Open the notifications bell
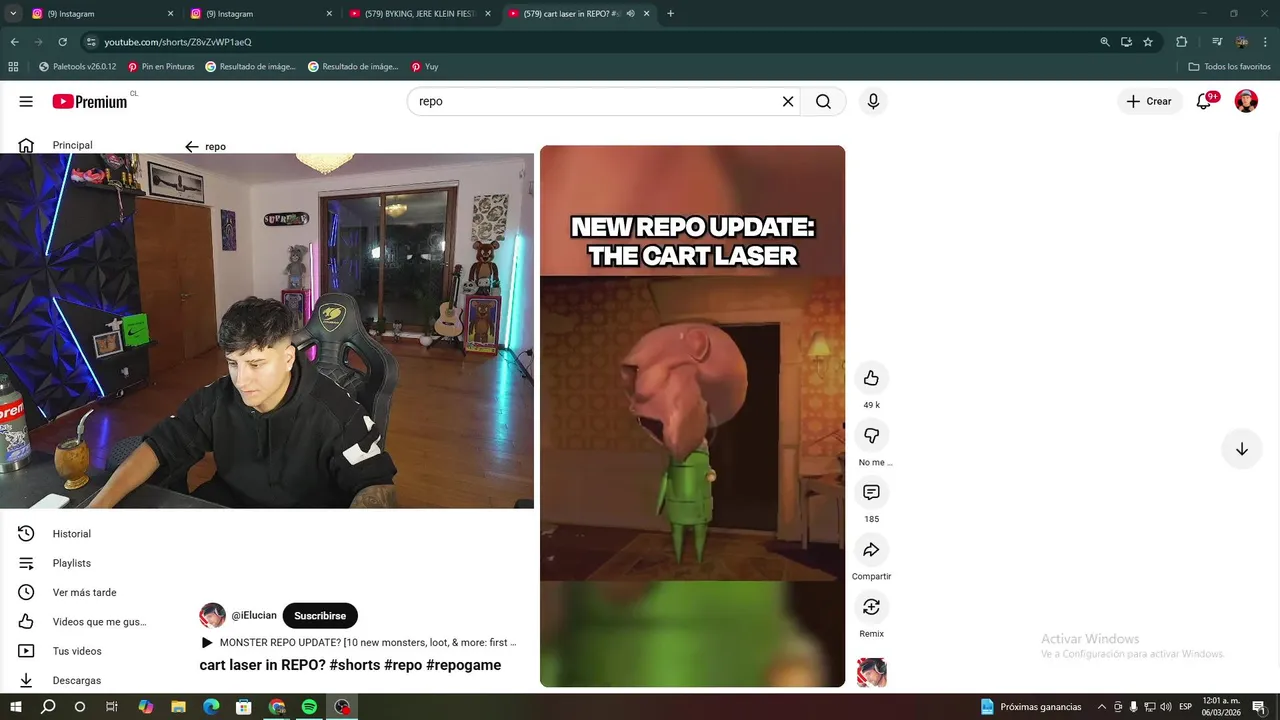Image resolution: width=1280 pixels, height=720 pixels. coord(1204,101)
